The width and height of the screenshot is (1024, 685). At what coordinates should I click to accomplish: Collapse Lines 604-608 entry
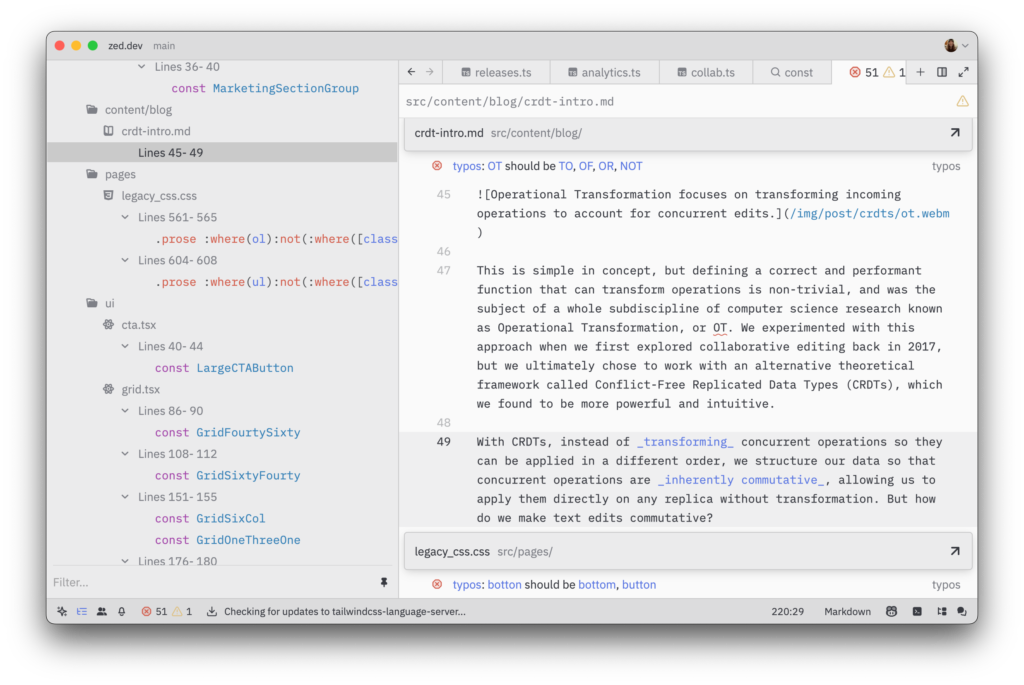pos(125,260)
